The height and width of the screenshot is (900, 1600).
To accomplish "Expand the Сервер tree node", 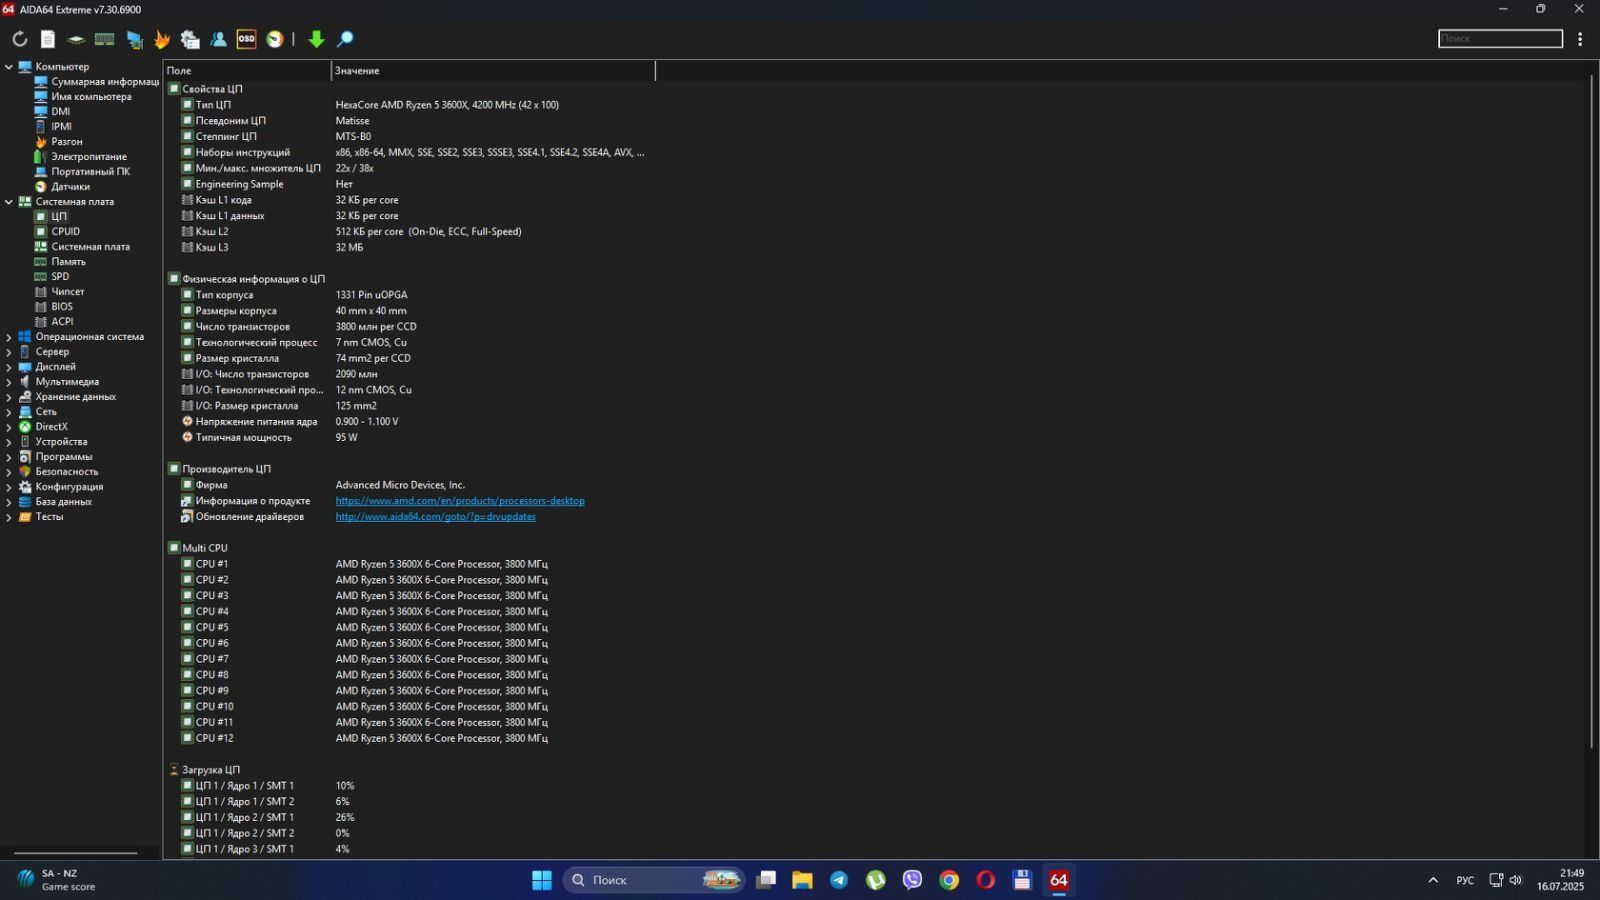I will coord(9,352).
